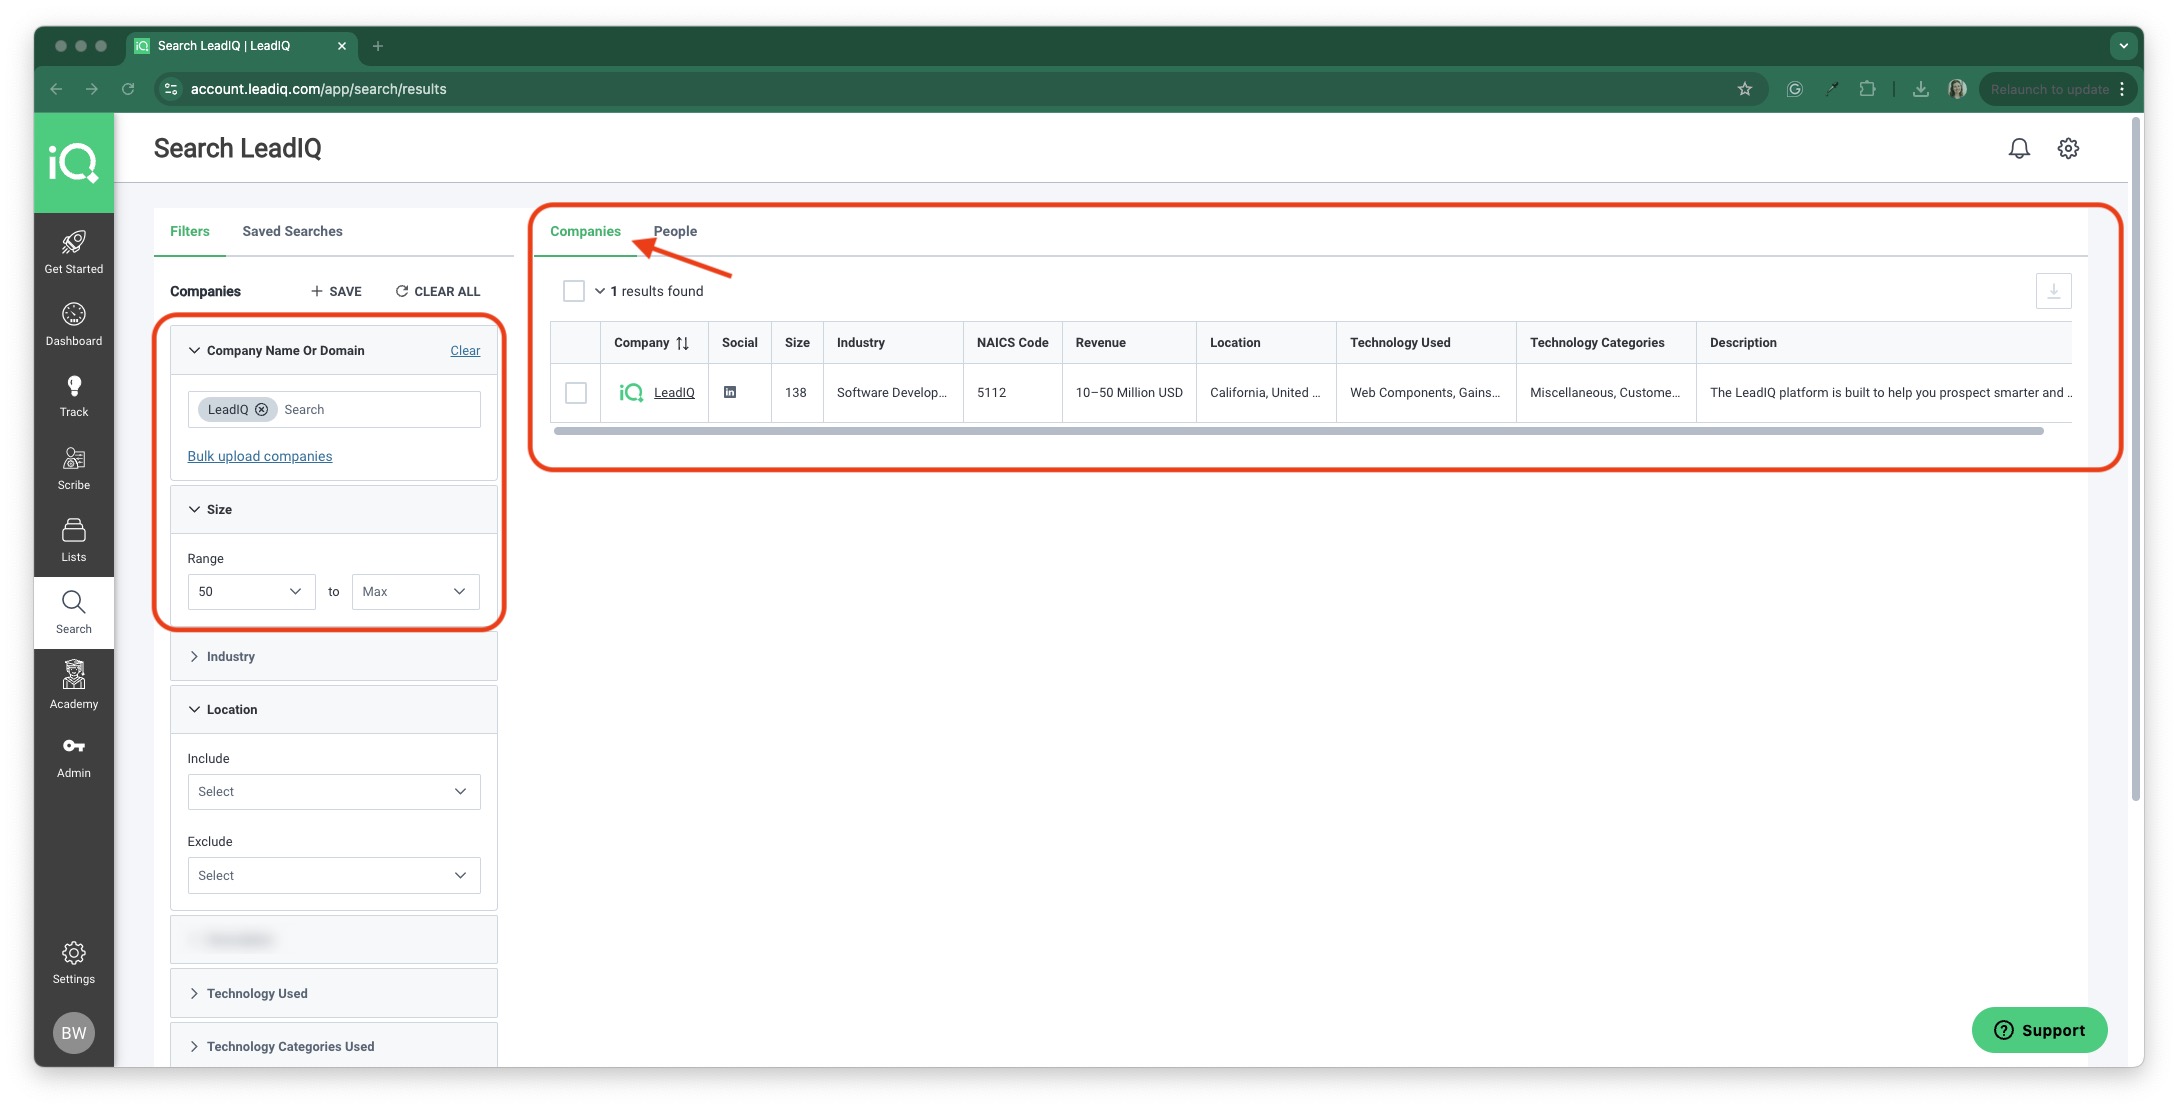Click the horizontal scrollbar under results table
Image resolution: width=2178 pixels, height=1109 pixels.
point(1298,431)
